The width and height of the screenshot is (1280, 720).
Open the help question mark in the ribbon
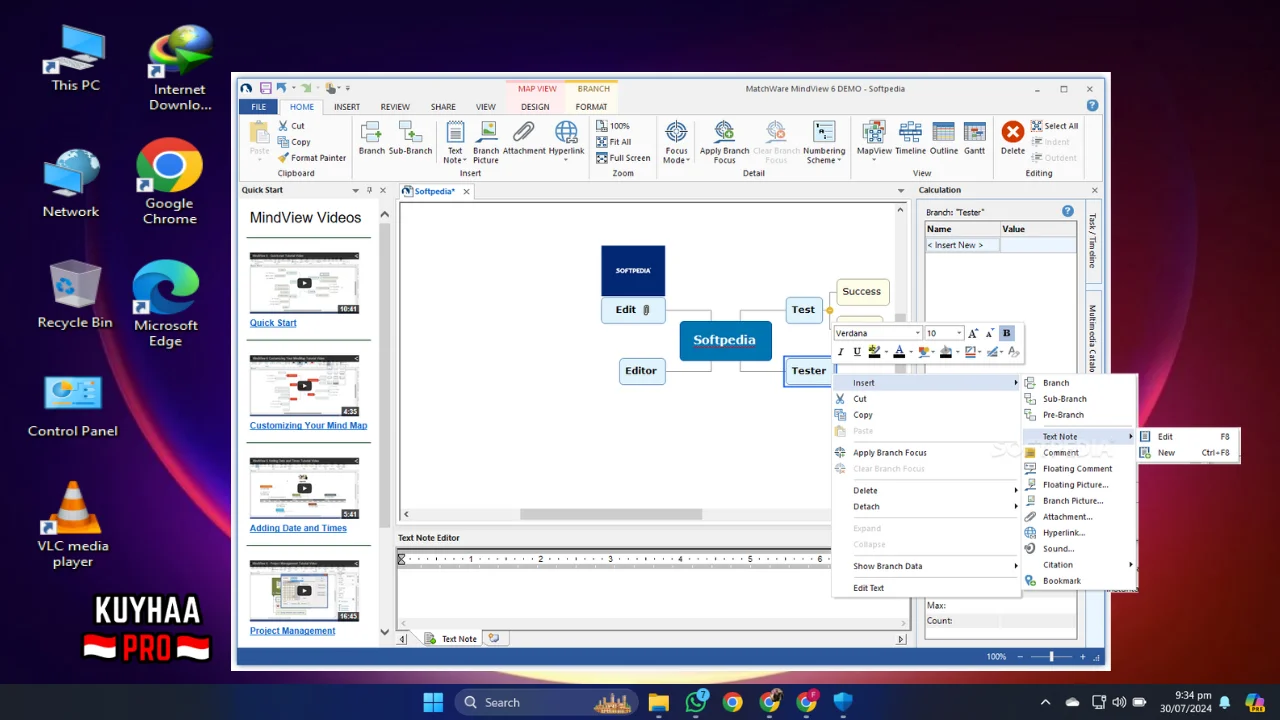click(x=1092, y=105)
